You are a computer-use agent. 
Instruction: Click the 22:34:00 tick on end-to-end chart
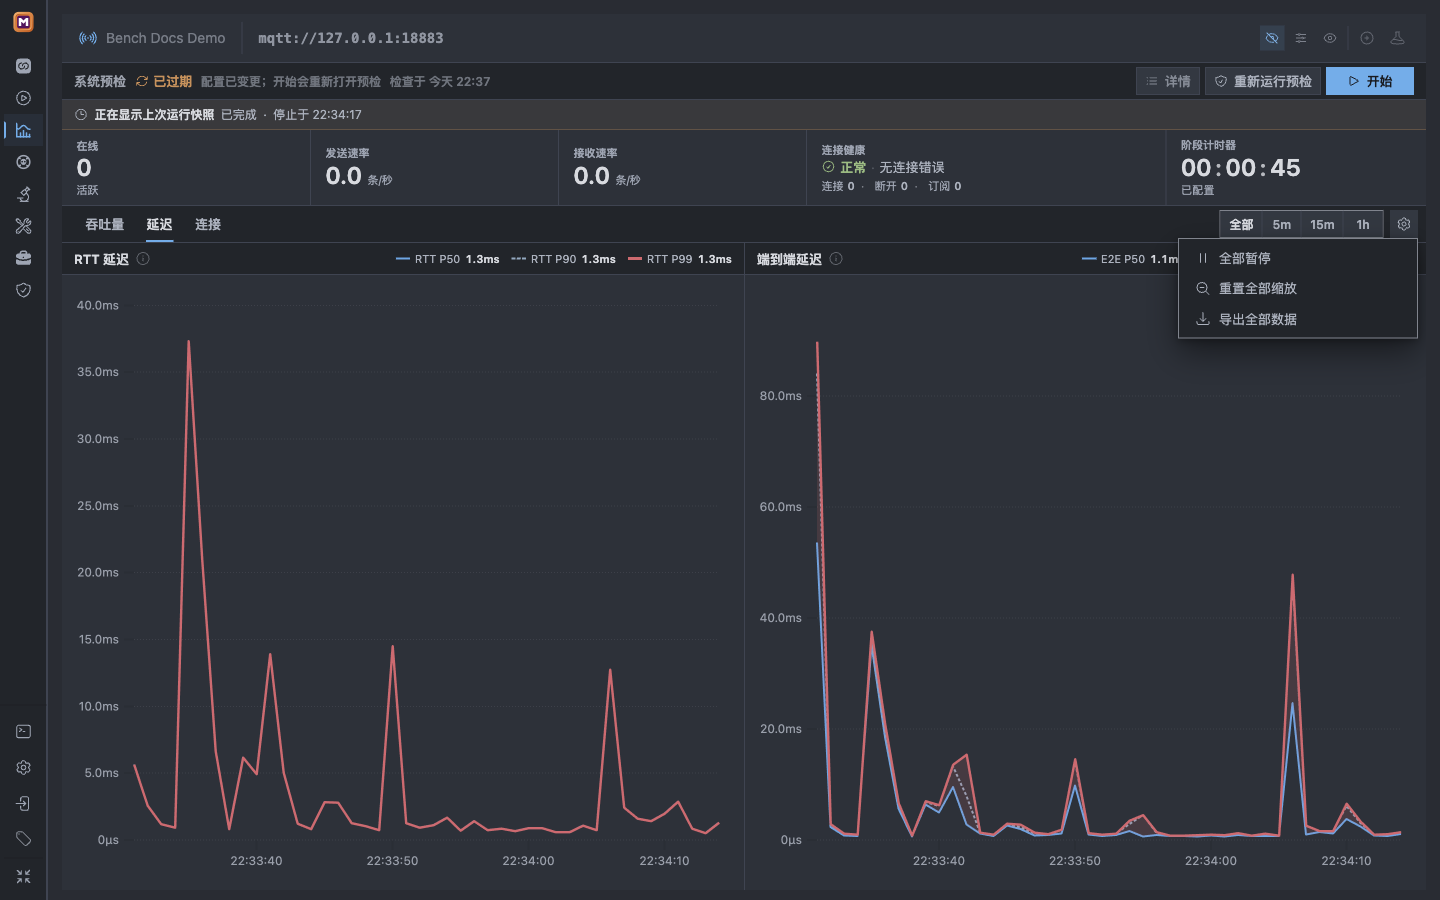click(1211, 861)
